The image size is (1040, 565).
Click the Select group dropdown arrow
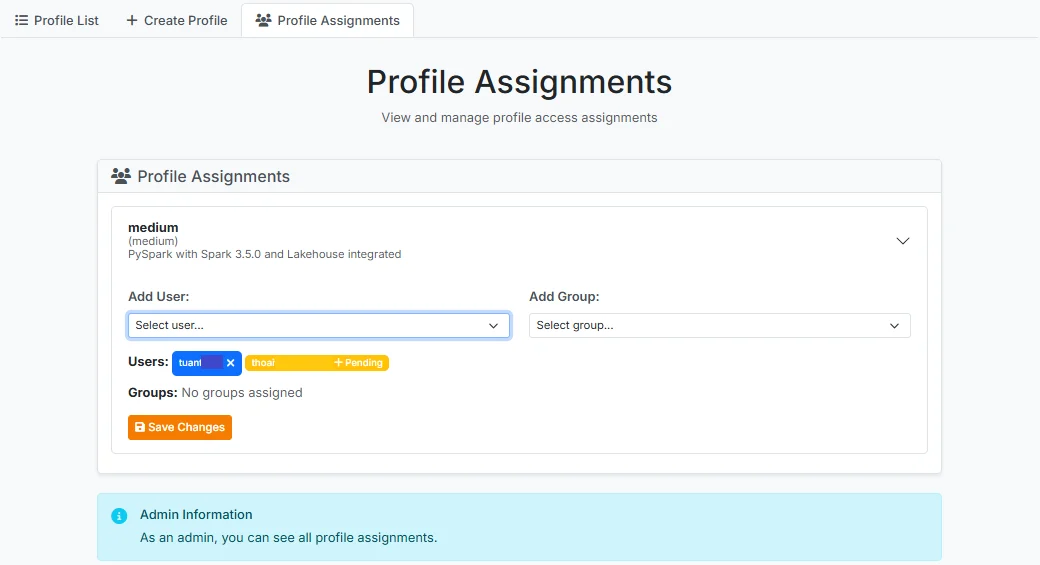[894, 326]
